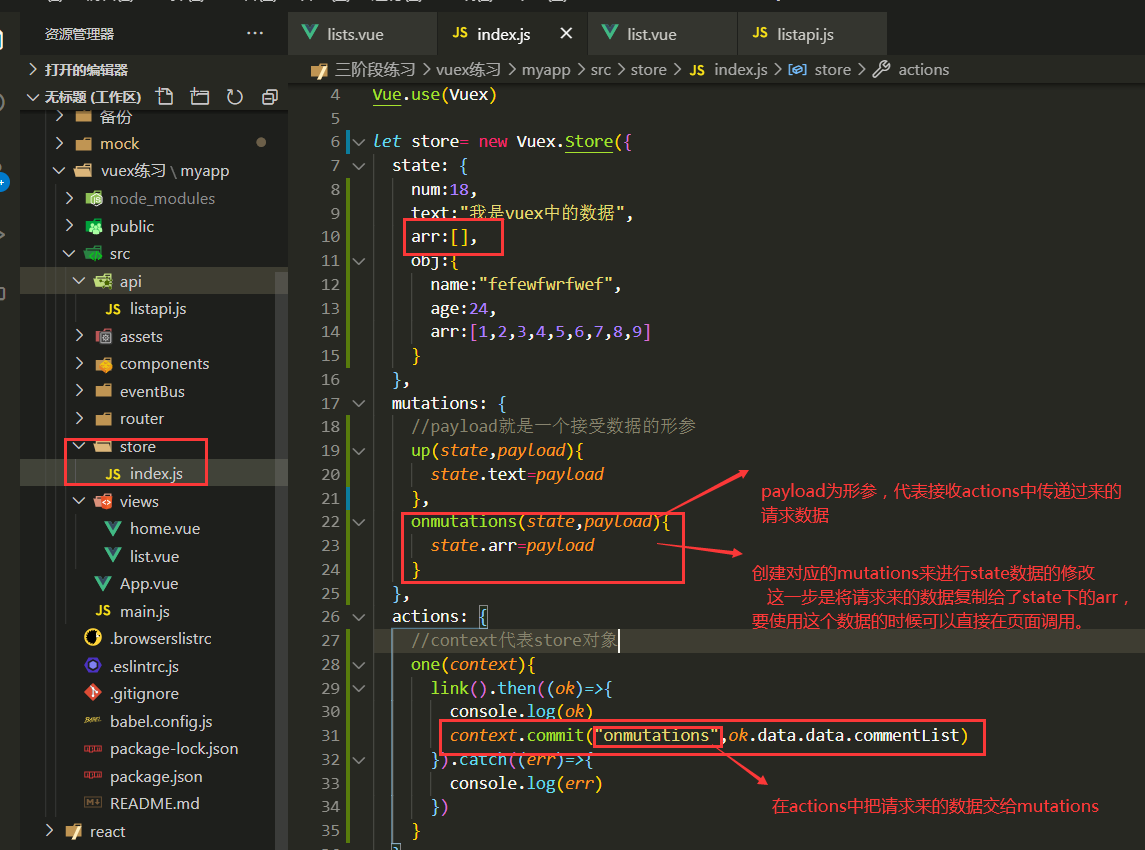Click the ESLint icon beside .eslintrc.js
The width and height of the screenshot is (1145, 850).
coord(93,665)
